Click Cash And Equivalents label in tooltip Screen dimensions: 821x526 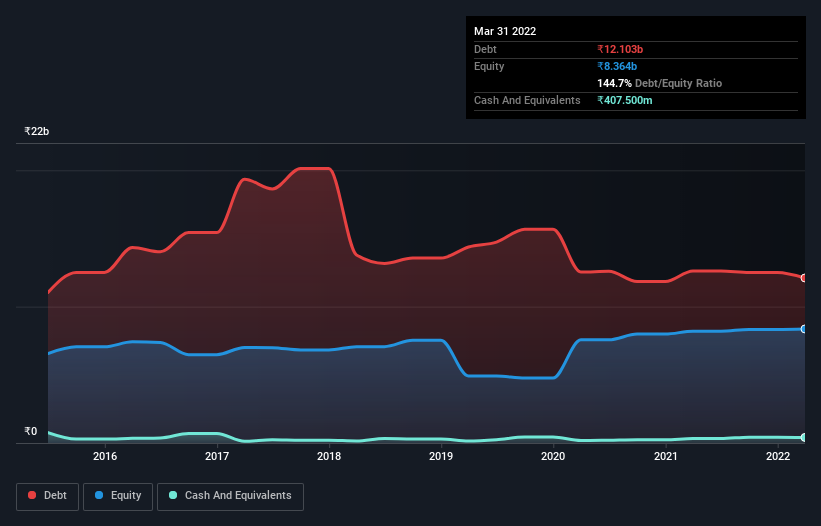pos(527,100)
